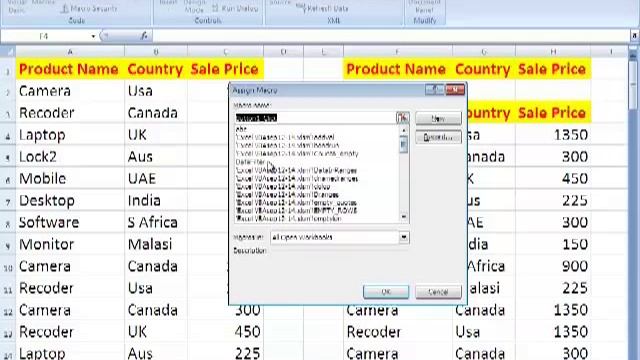640x360 pixels.
Task: Click cell G13 containing Usa
Action: pos(484,332)
